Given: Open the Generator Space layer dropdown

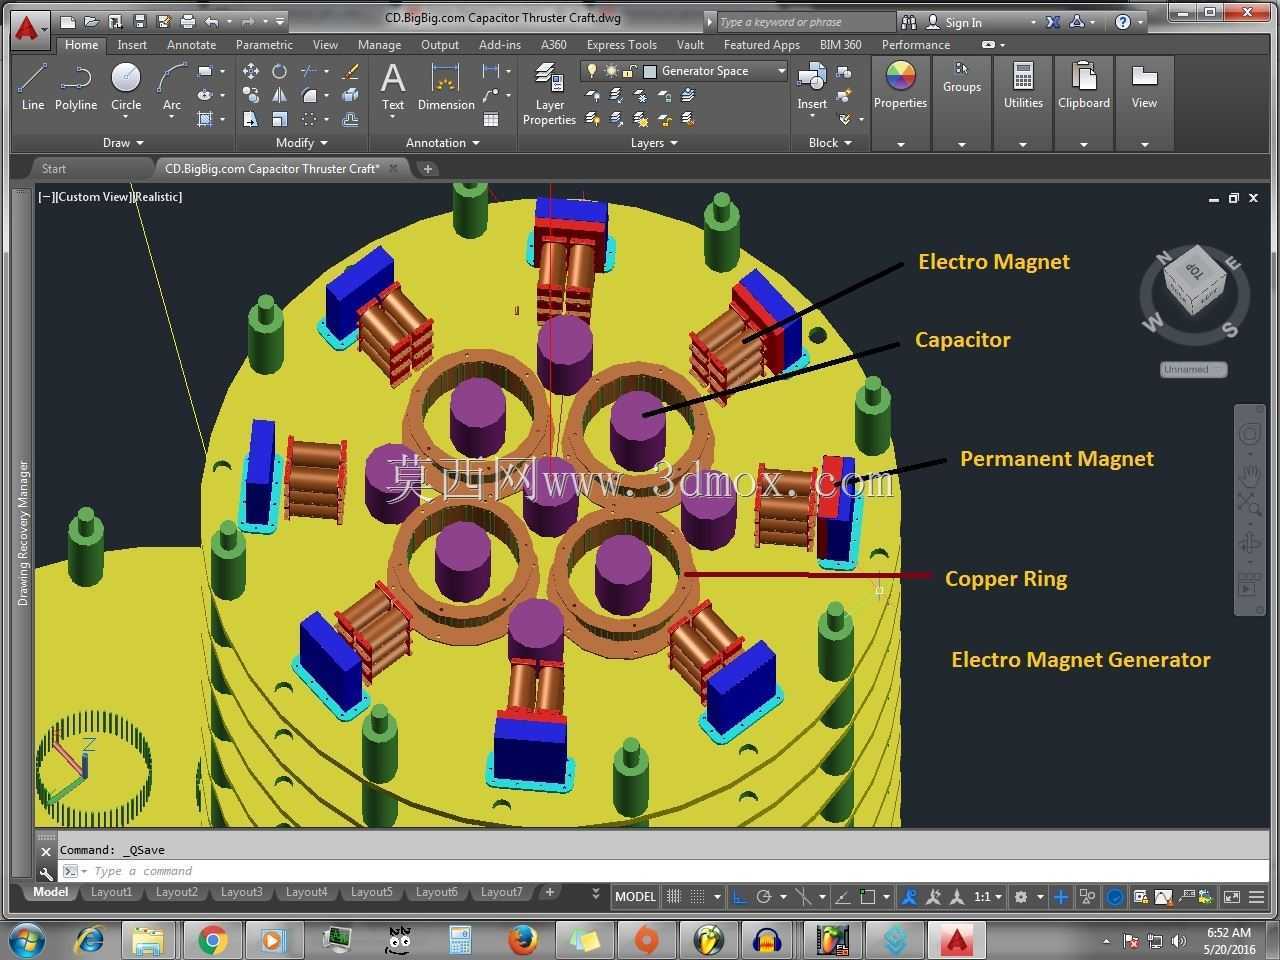Looking at the screenshot, I should [x=685, y=71].
